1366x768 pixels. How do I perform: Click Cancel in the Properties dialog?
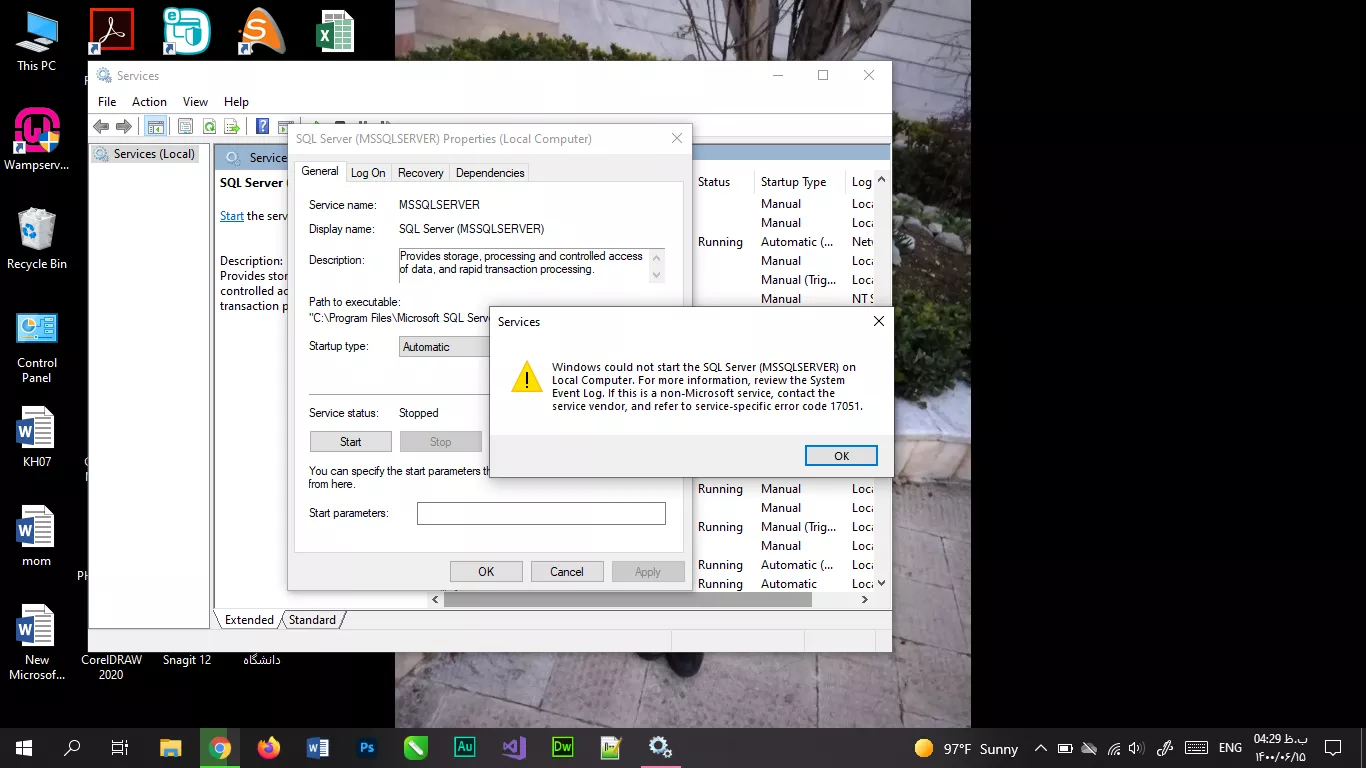566,572
